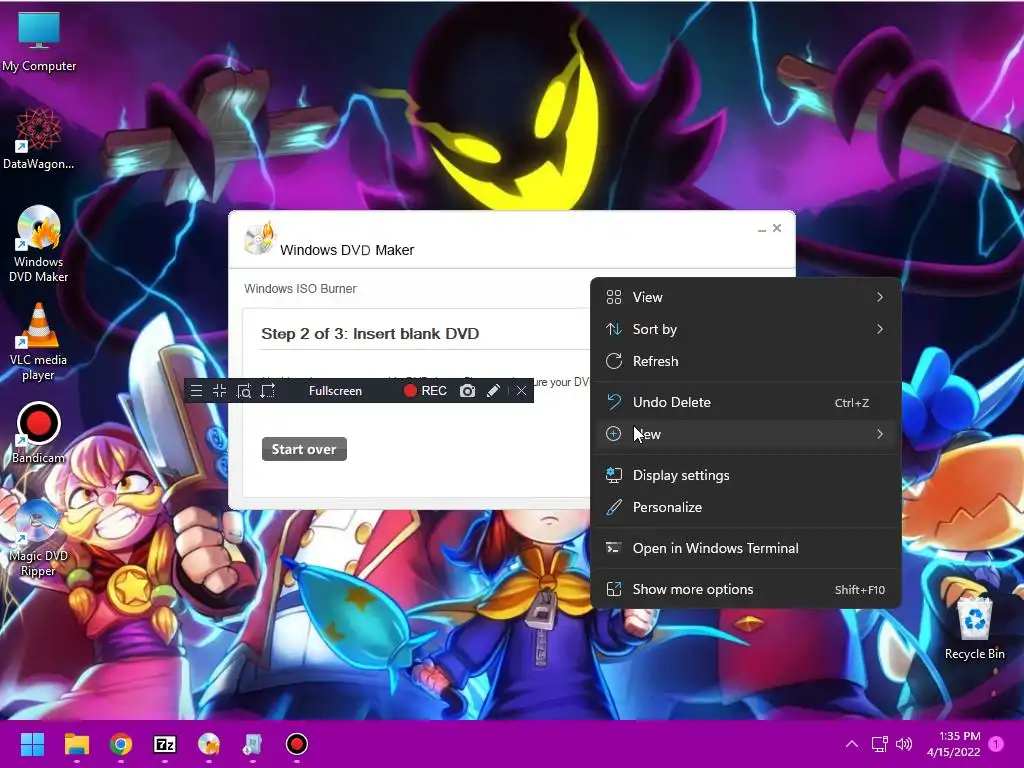Click the Windows ISO Burner label

coord(300,289)
